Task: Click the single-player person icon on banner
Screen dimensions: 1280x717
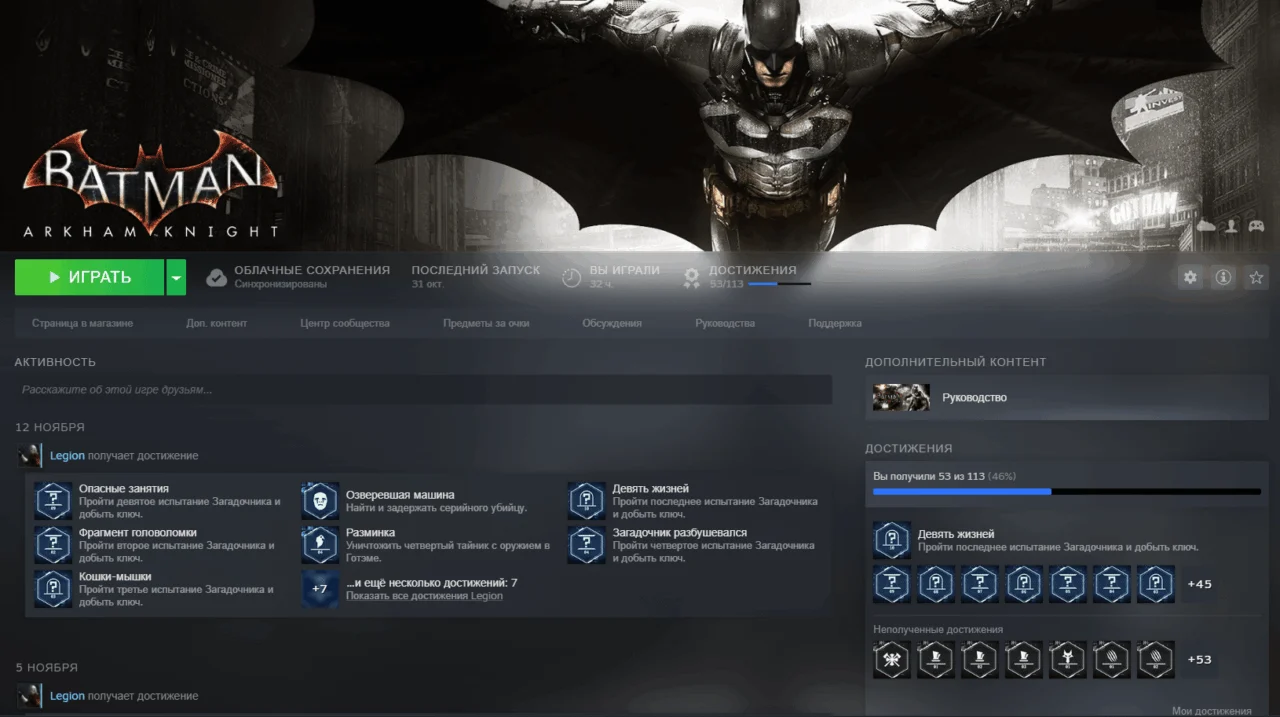Action: (1232, 226)
